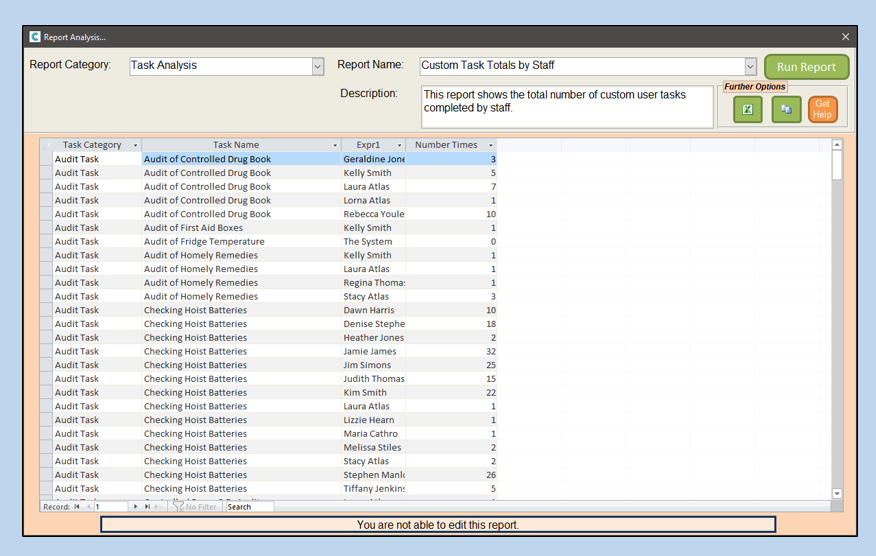The image size is (876, 556).
Task: Click the record Search box
Action: [248, 507]
